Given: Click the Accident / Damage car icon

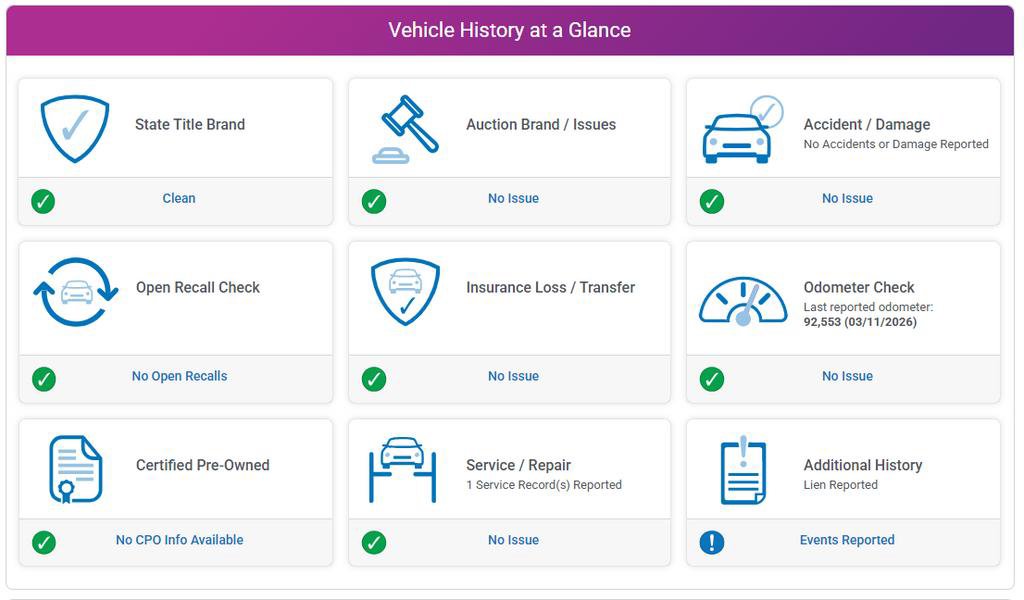Looking at the screenshot, I should (x=742, y=131).
